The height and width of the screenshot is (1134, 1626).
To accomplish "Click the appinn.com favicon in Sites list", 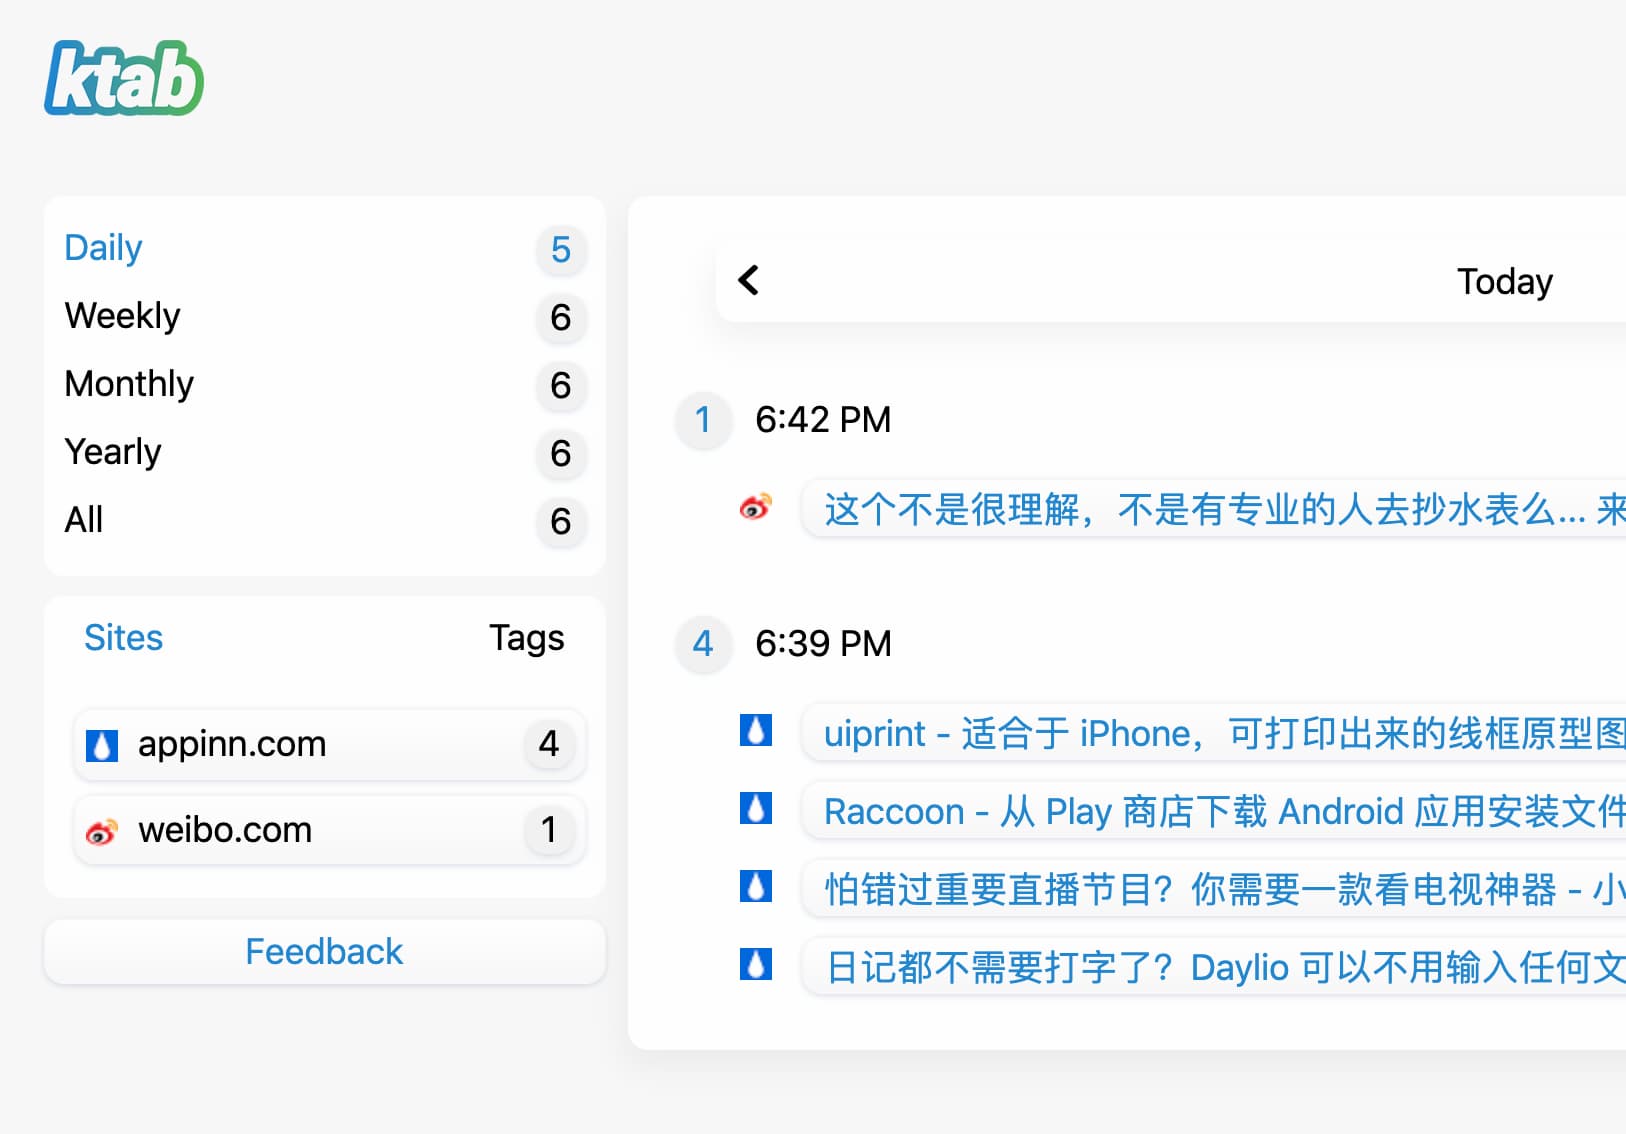I will (x=102, y=745).
